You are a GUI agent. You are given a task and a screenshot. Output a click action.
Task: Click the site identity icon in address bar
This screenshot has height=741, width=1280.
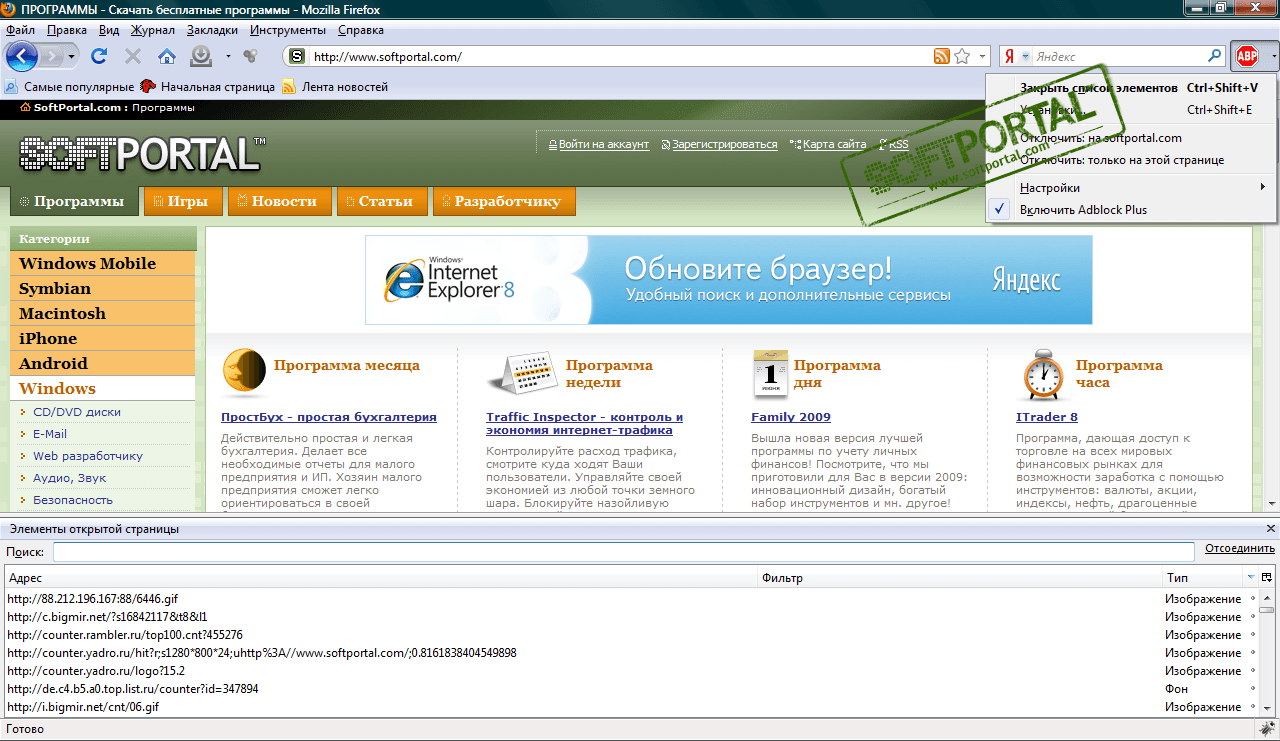coord(298,56)
